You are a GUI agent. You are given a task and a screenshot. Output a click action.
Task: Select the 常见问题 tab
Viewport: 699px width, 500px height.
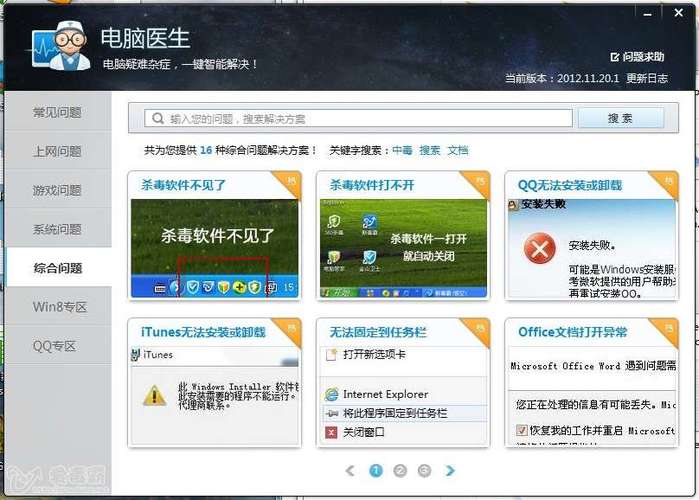[58, 112]
